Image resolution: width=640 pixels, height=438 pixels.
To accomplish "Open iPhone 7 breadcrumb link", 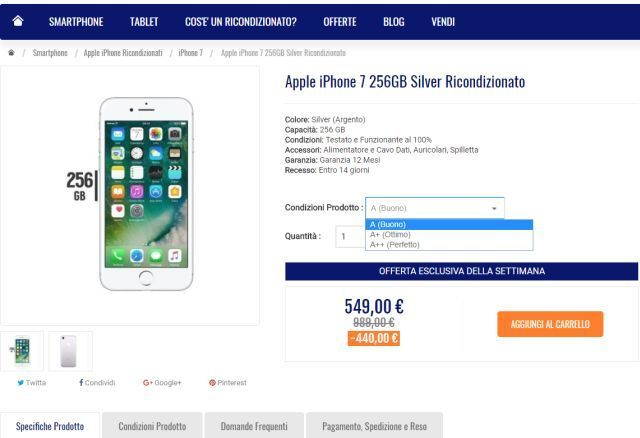I will click(191, 53).
